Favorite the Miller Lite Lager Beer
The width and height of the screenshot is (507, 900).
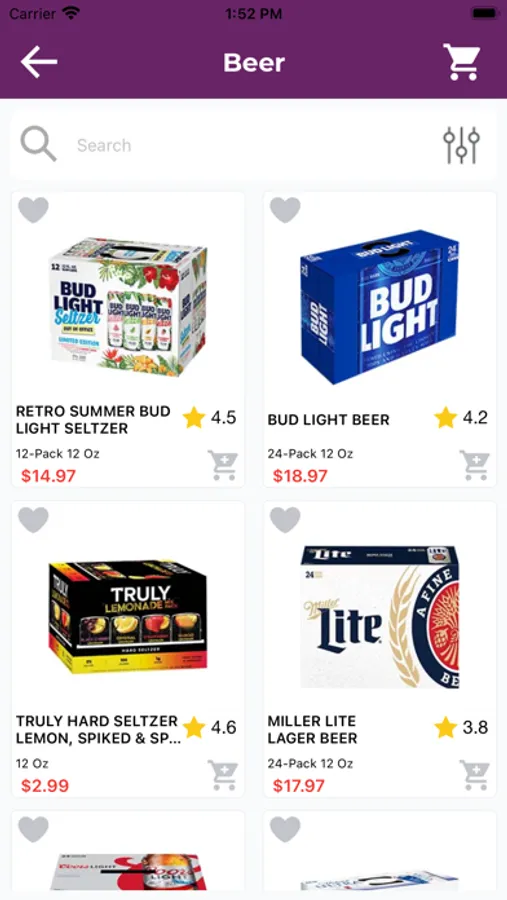click(x=285, y=520)
